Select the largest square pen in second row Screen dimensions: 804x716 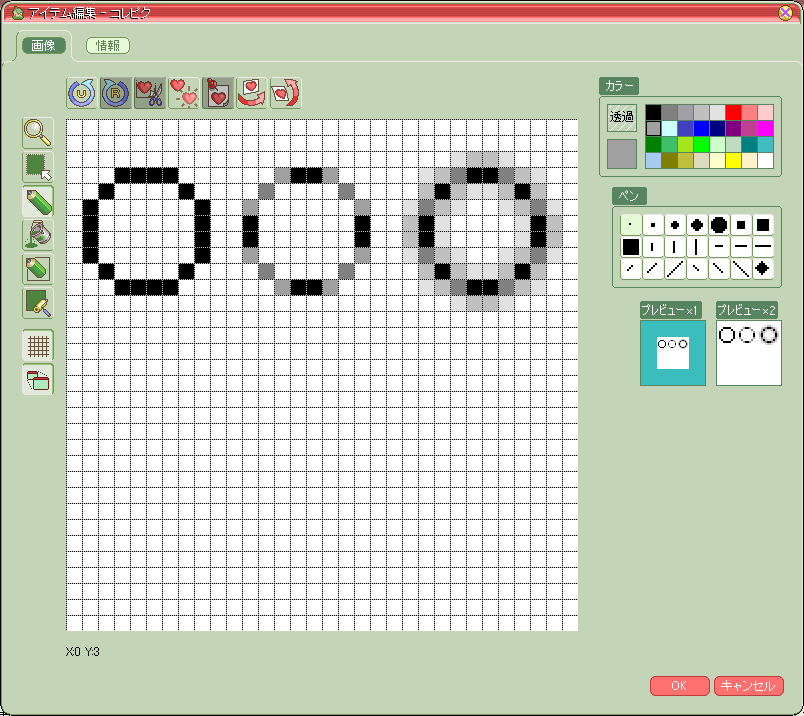coord(630,247)
